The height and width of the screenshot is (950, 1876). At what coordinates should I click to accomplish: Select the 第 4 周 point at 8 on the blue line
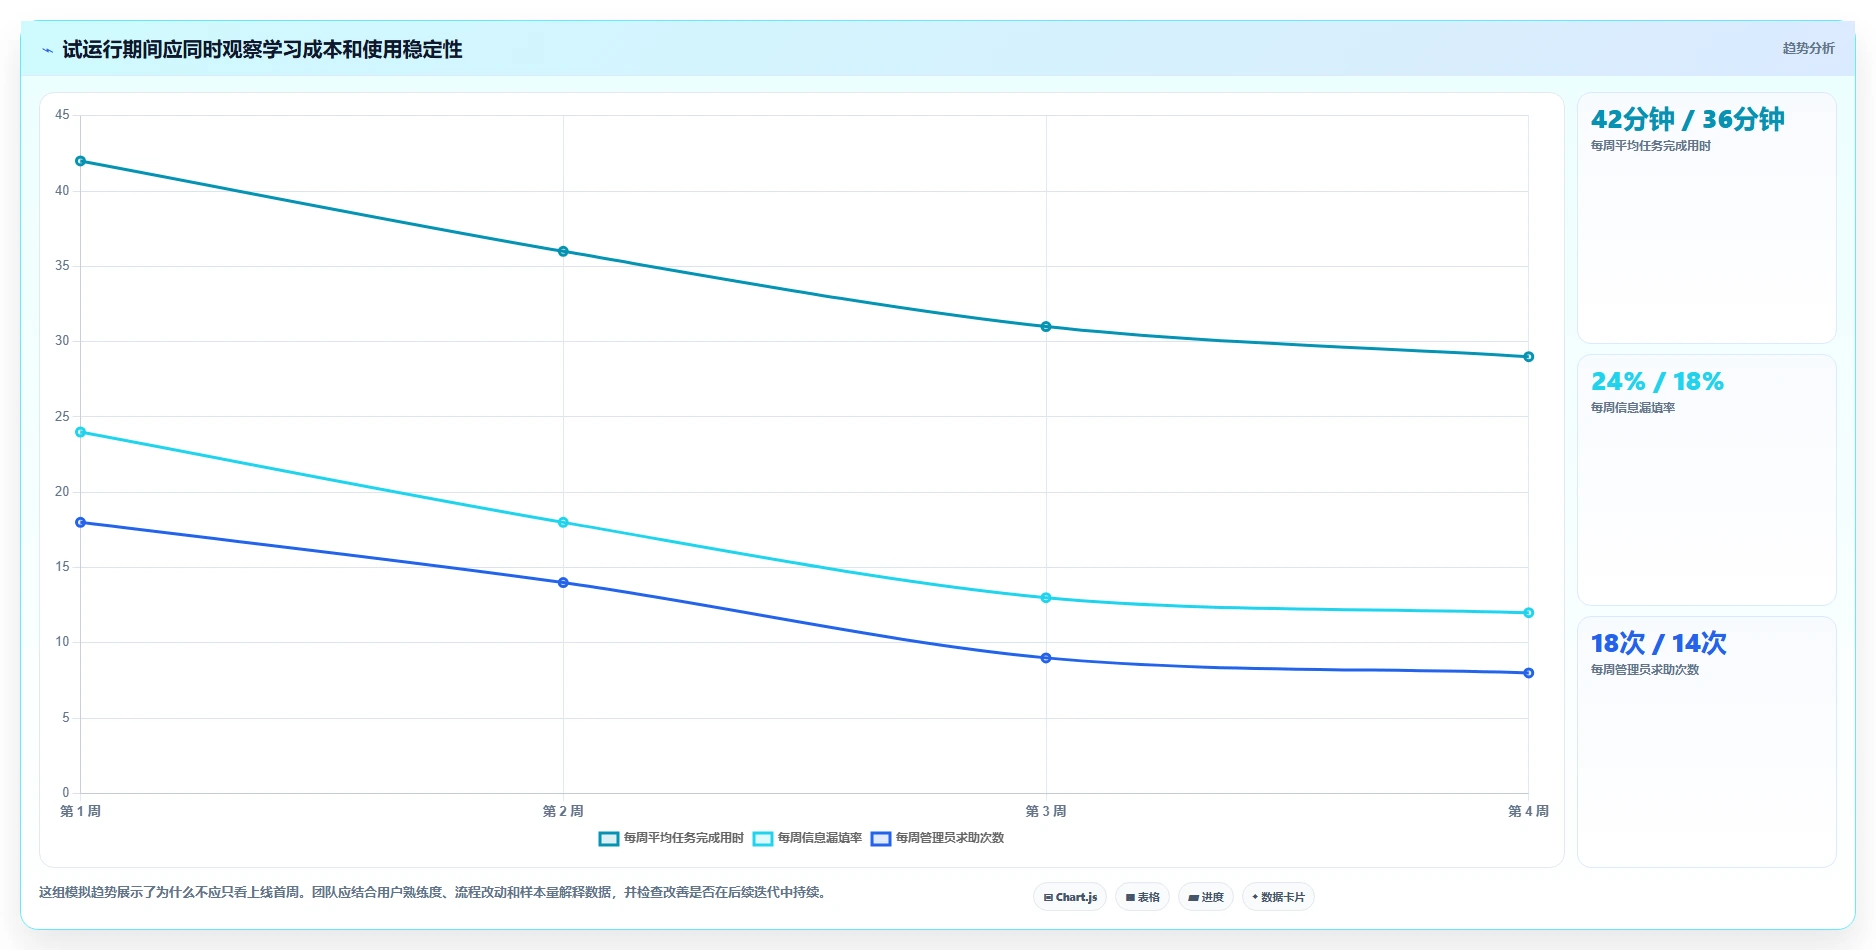point(1528,673)
